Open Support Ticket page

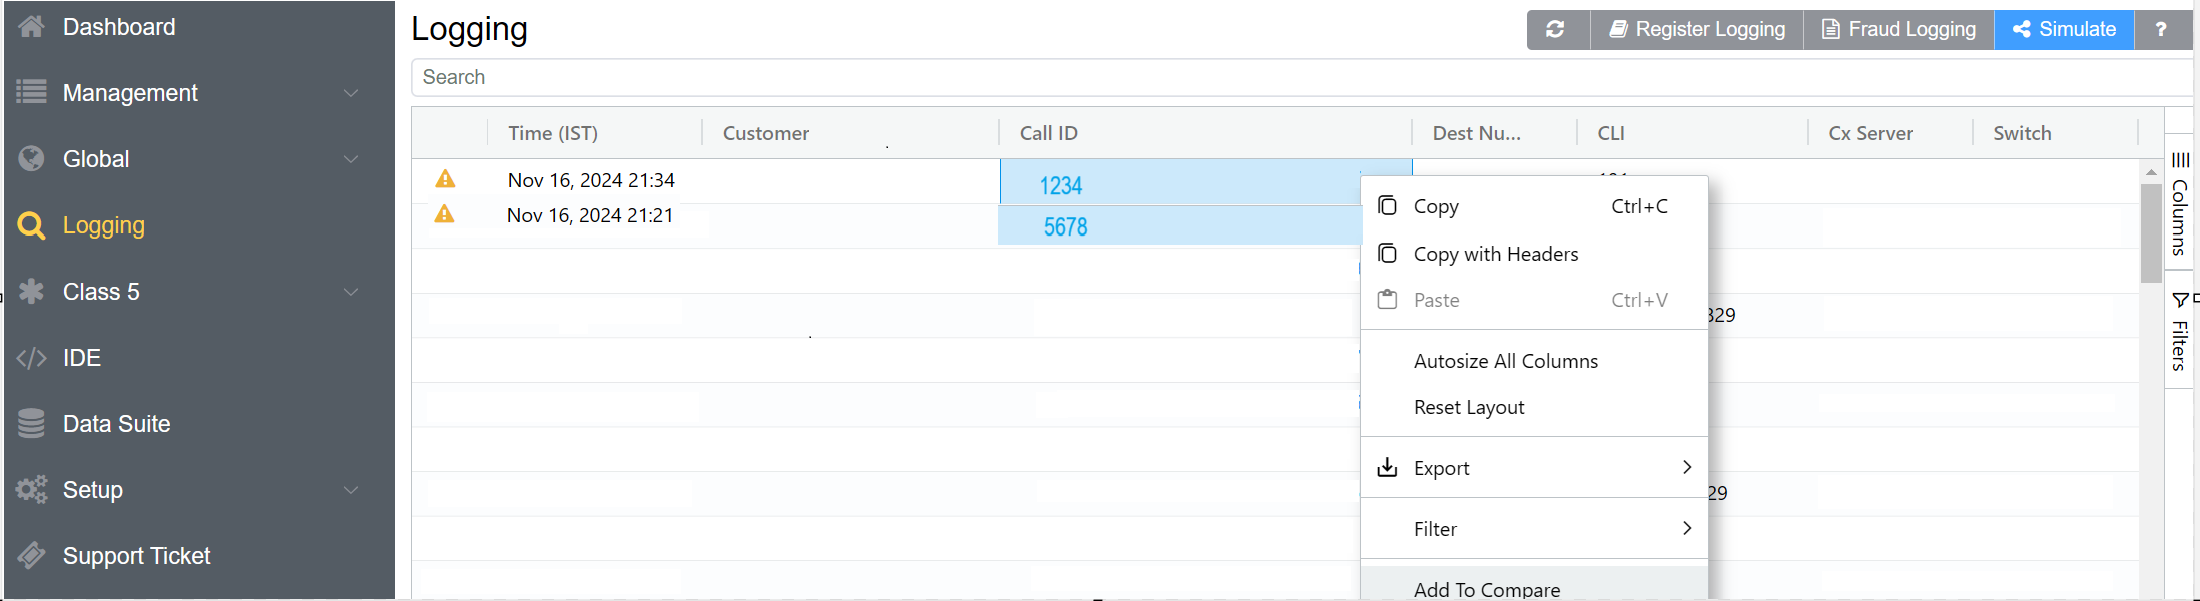136,556
